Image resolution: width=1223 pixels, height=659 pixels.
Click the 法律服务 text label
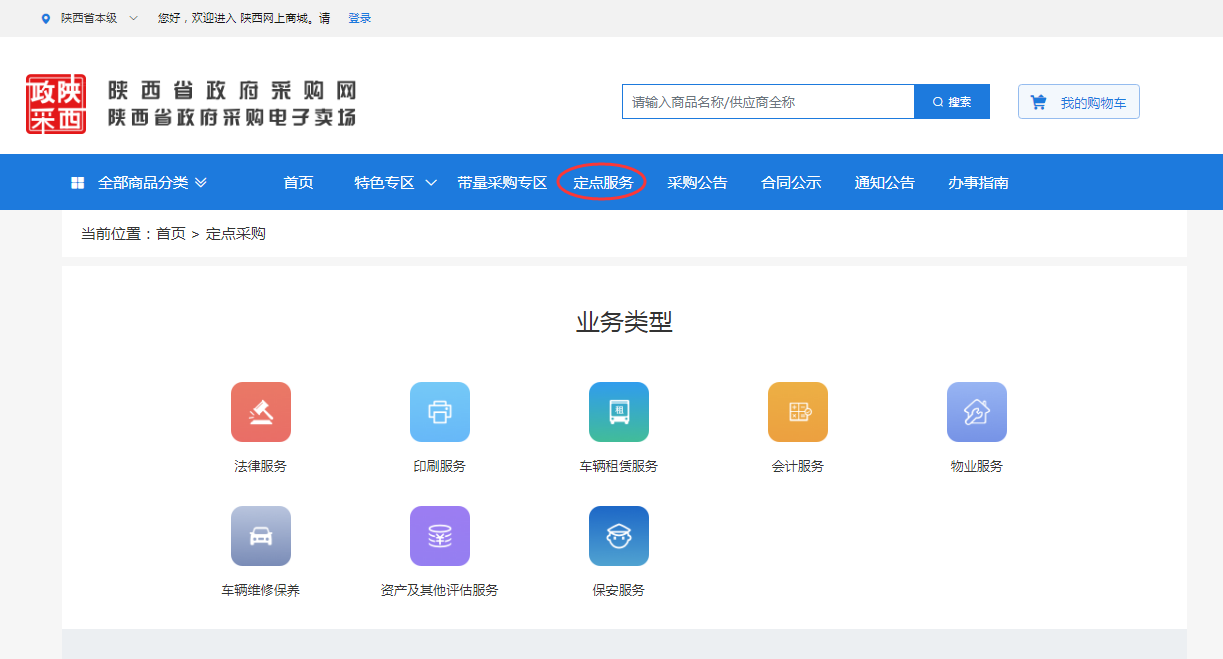coord(261,466)
